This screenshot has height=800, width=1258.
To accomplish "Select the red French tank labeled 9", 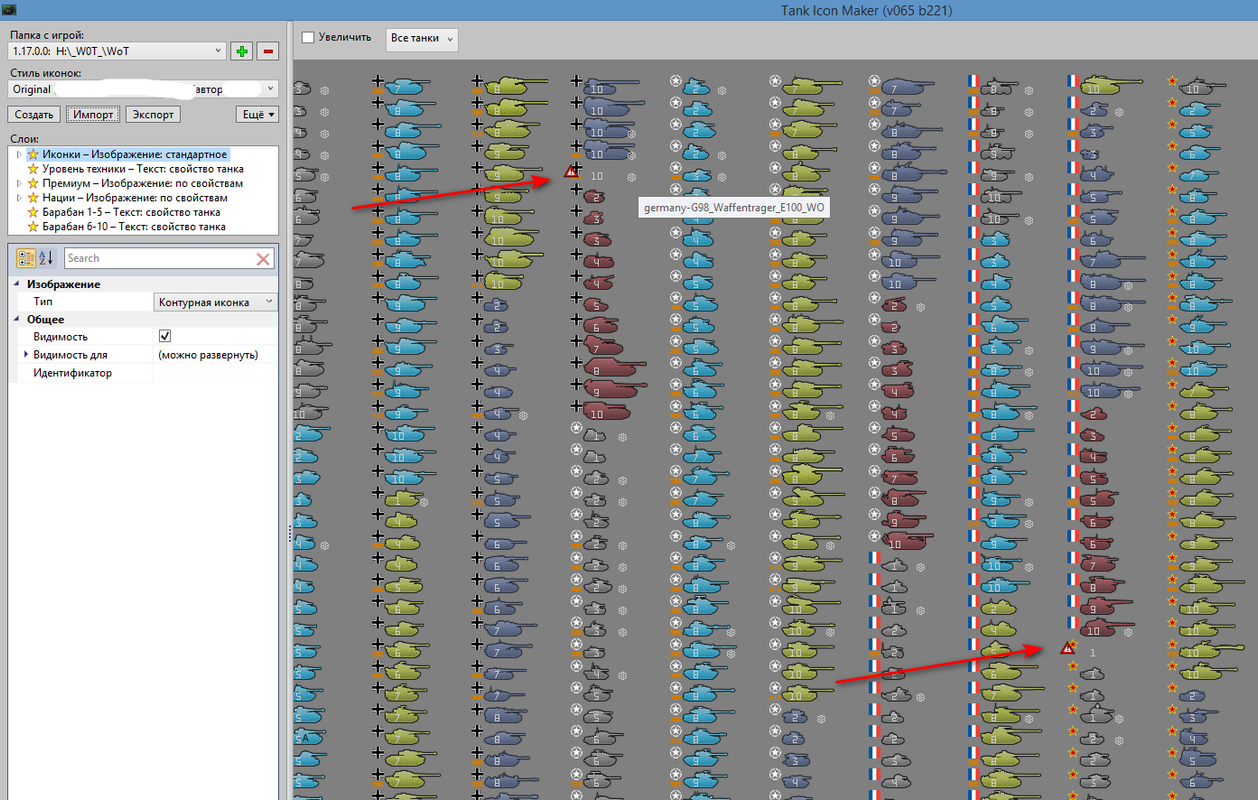I will click(1107, 608).
